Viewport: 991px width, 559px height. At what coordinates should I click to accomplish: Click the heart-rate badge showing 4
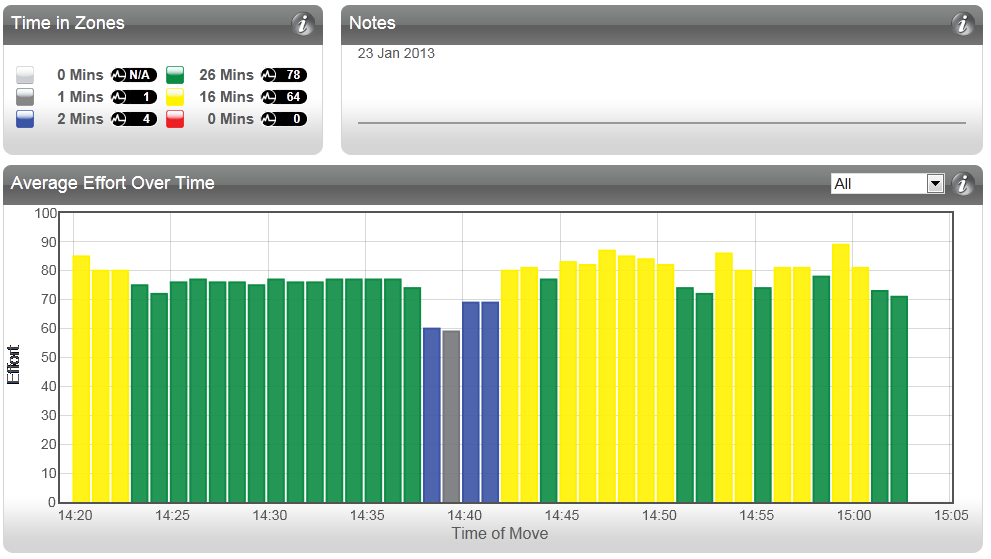(134, 119)
